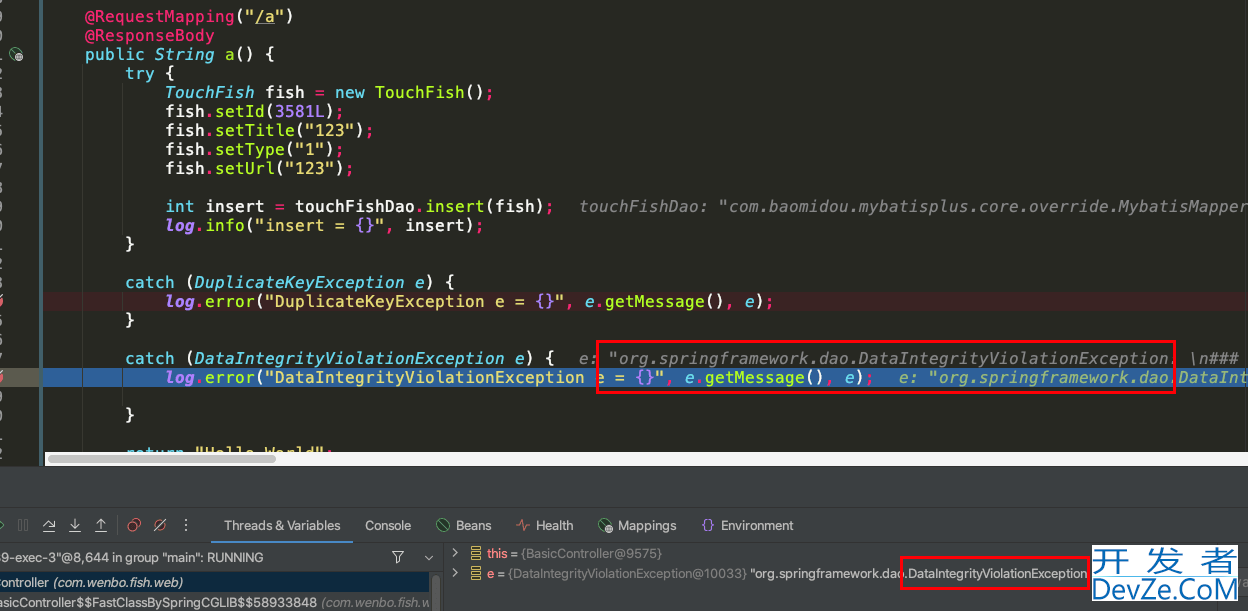
Task: Click the 'log.info("insert = {}", insert);' line
Action: click(324, 225)
